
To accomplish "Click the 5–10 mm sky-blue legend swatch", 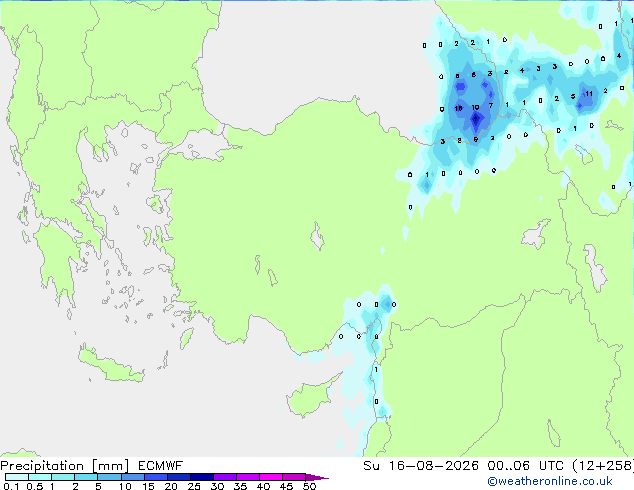I will click(x=110, y=477).
